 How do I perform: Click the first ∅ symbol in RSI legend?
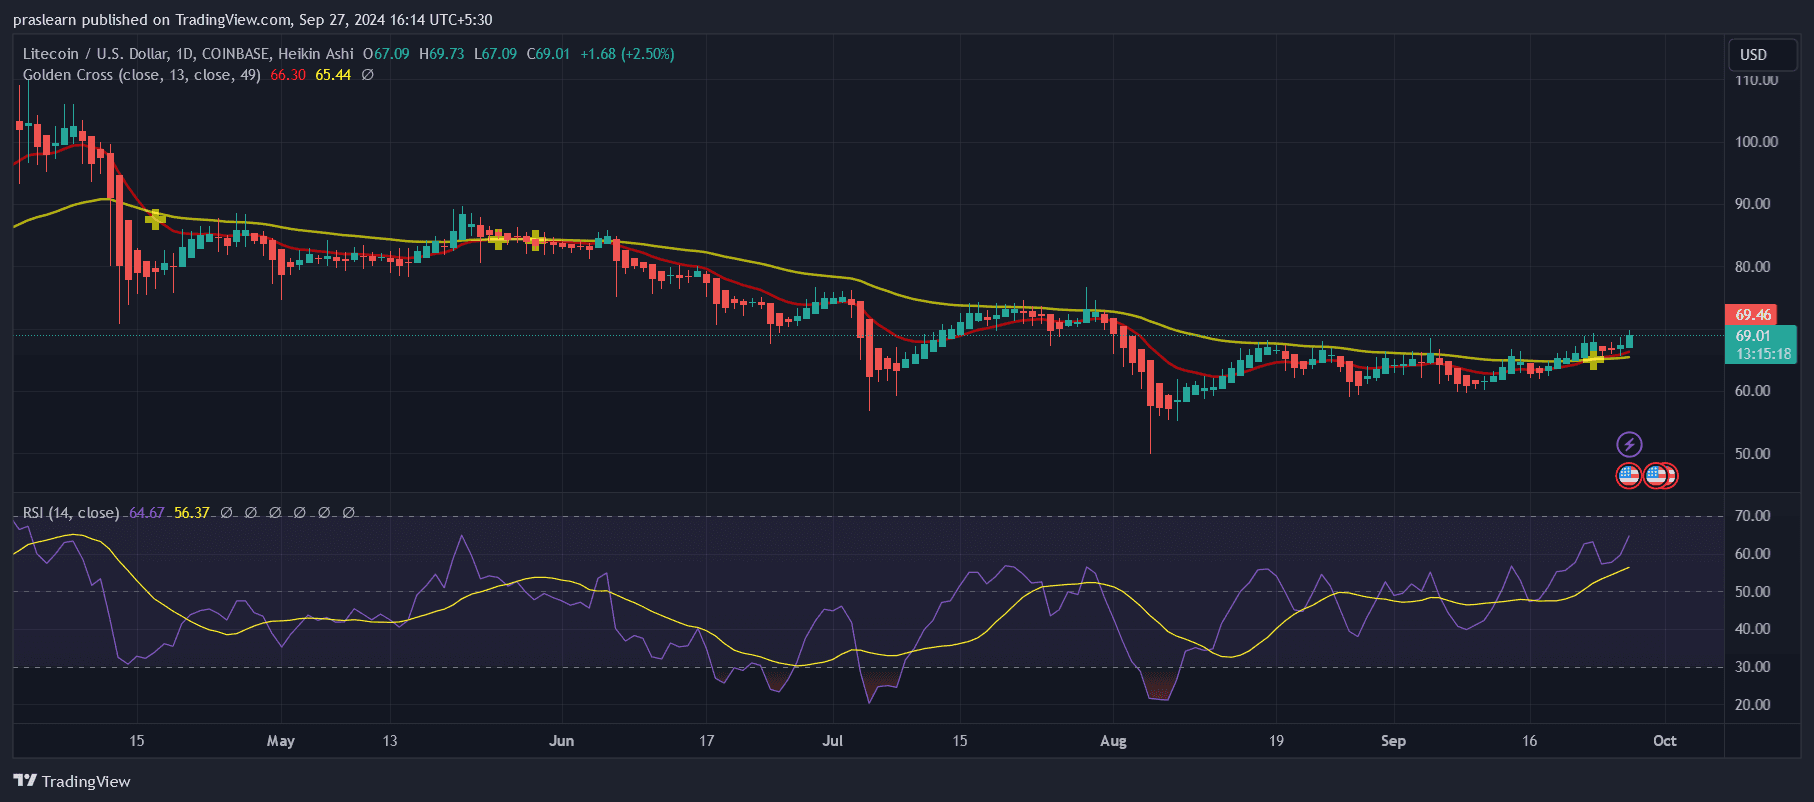point(226,513)
